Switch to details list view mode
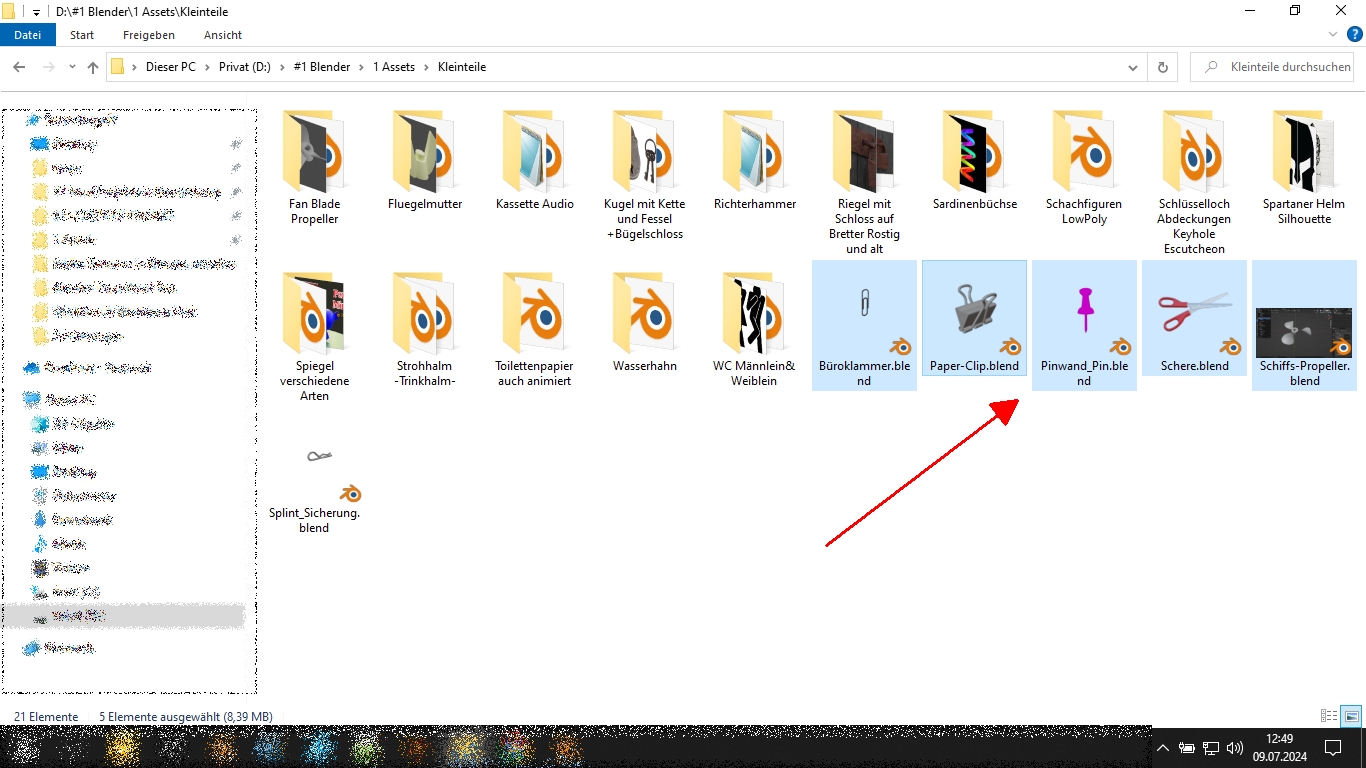1366x768 pixels. coord(1329,716)
